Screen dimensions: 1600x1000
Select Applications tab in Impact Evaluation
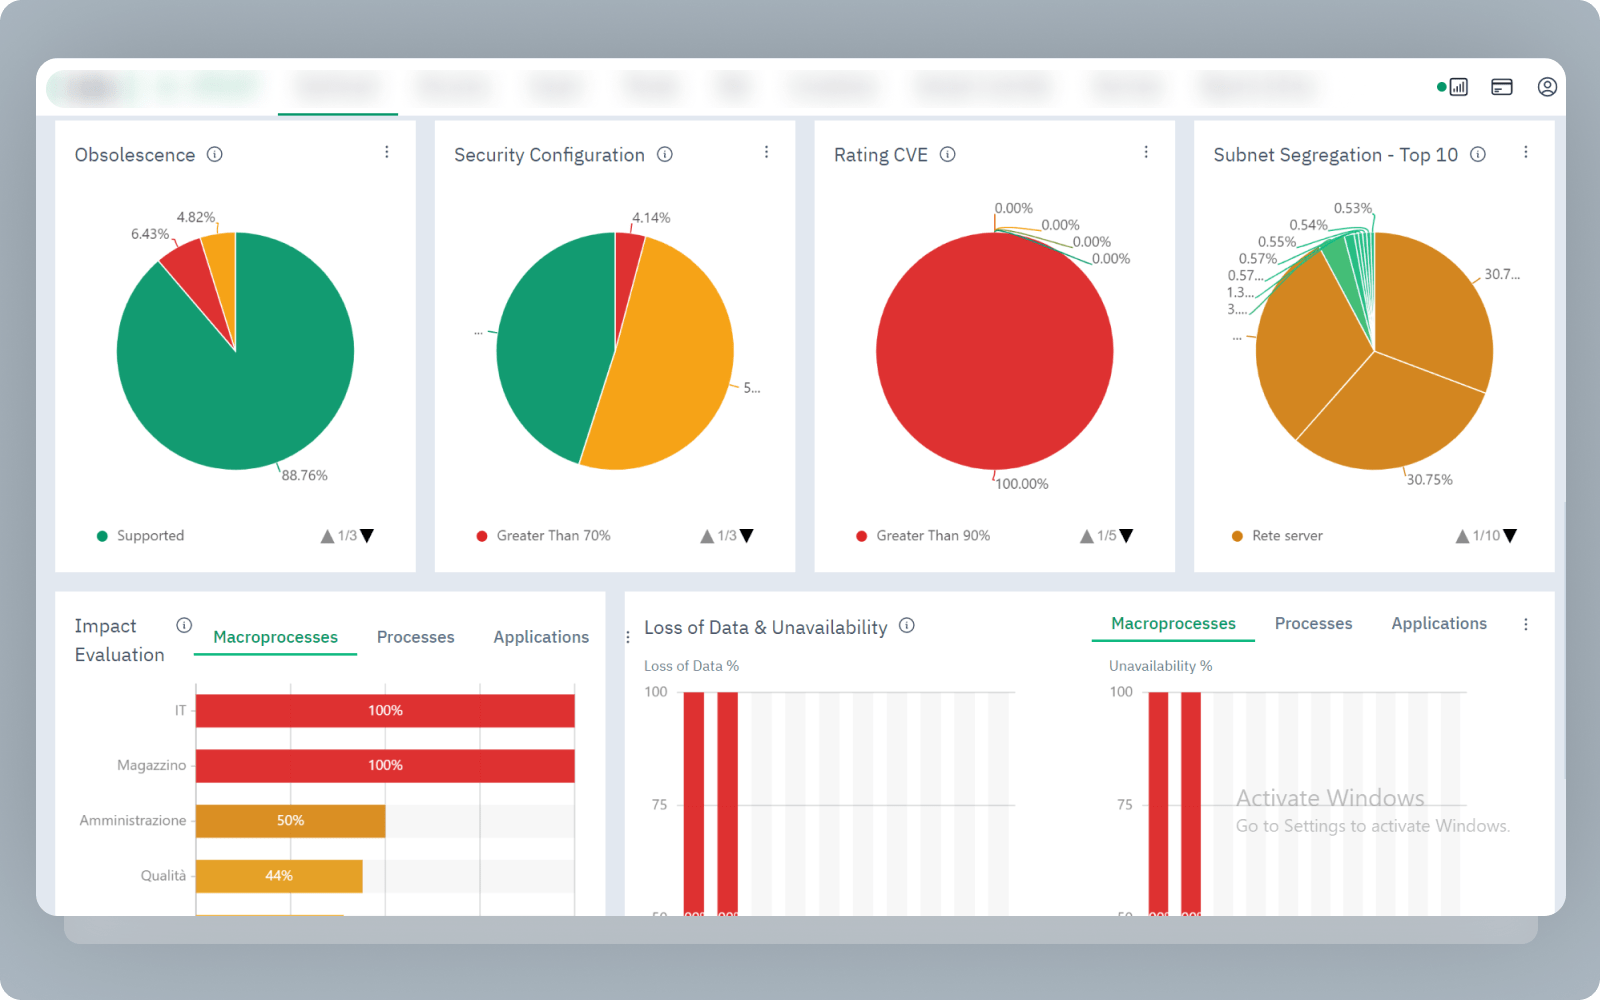(541, 637)
